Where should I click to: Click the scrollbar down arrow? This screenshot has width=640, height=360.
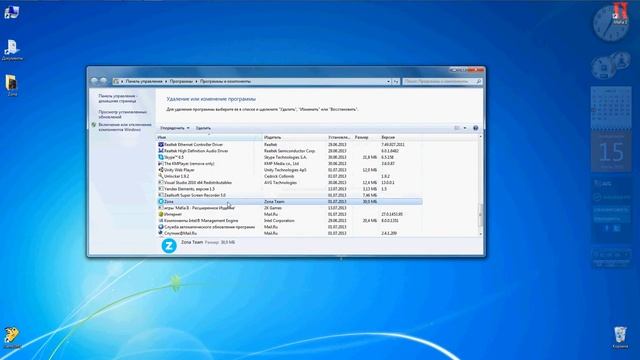[480, 234]
